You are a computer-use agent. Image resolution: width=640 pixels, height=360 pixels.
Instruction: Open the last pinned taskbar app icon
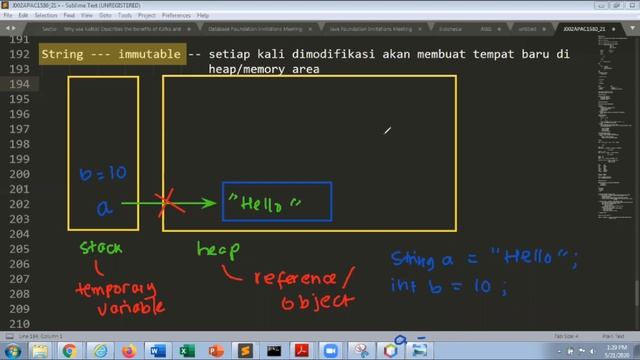point(419,351)
